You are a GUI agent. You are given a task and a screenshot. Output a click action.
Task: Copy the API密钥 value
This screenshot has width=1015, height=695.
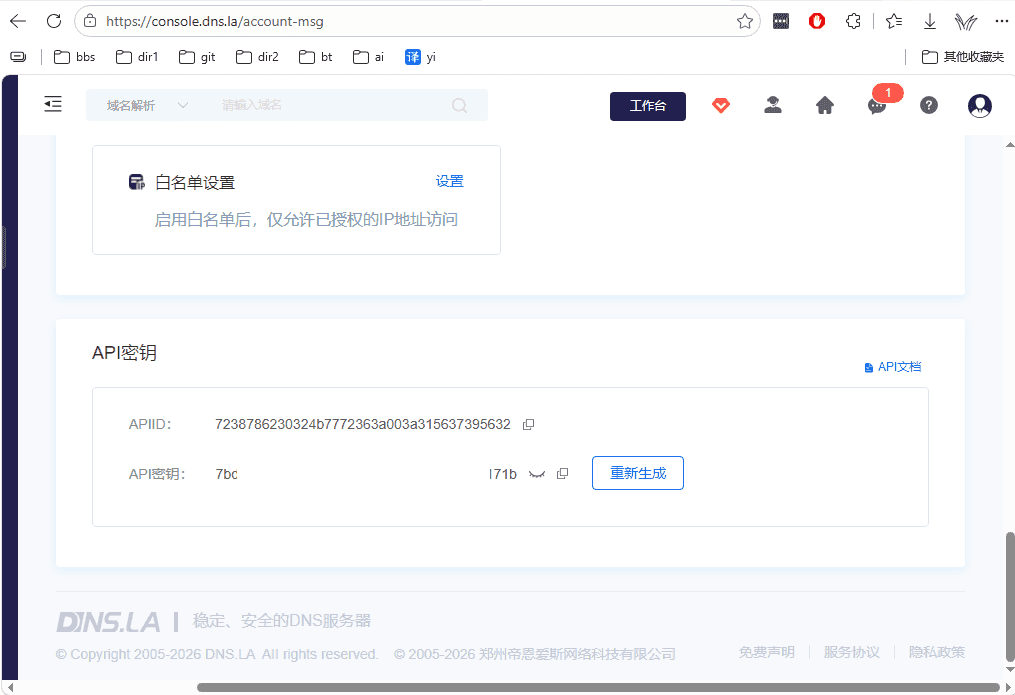[563, 474]
